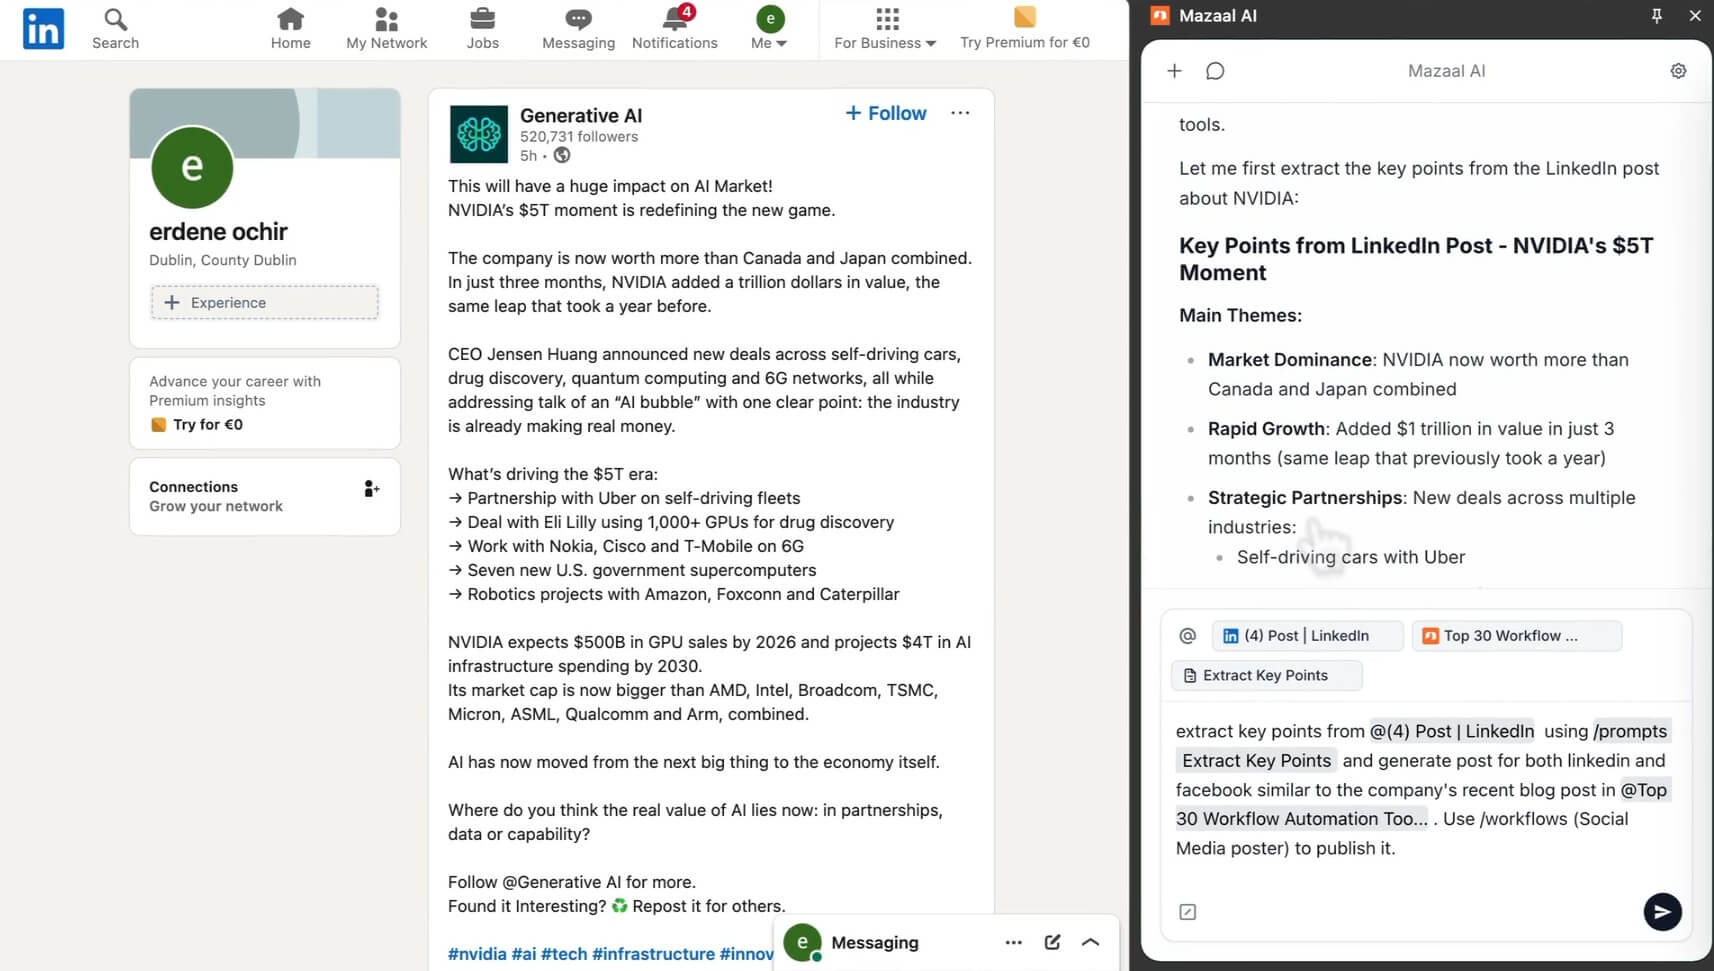The width and height of the screenshot is (1714, 971).
Task: Click the #tech hashtag
Action: coord(564,954)
